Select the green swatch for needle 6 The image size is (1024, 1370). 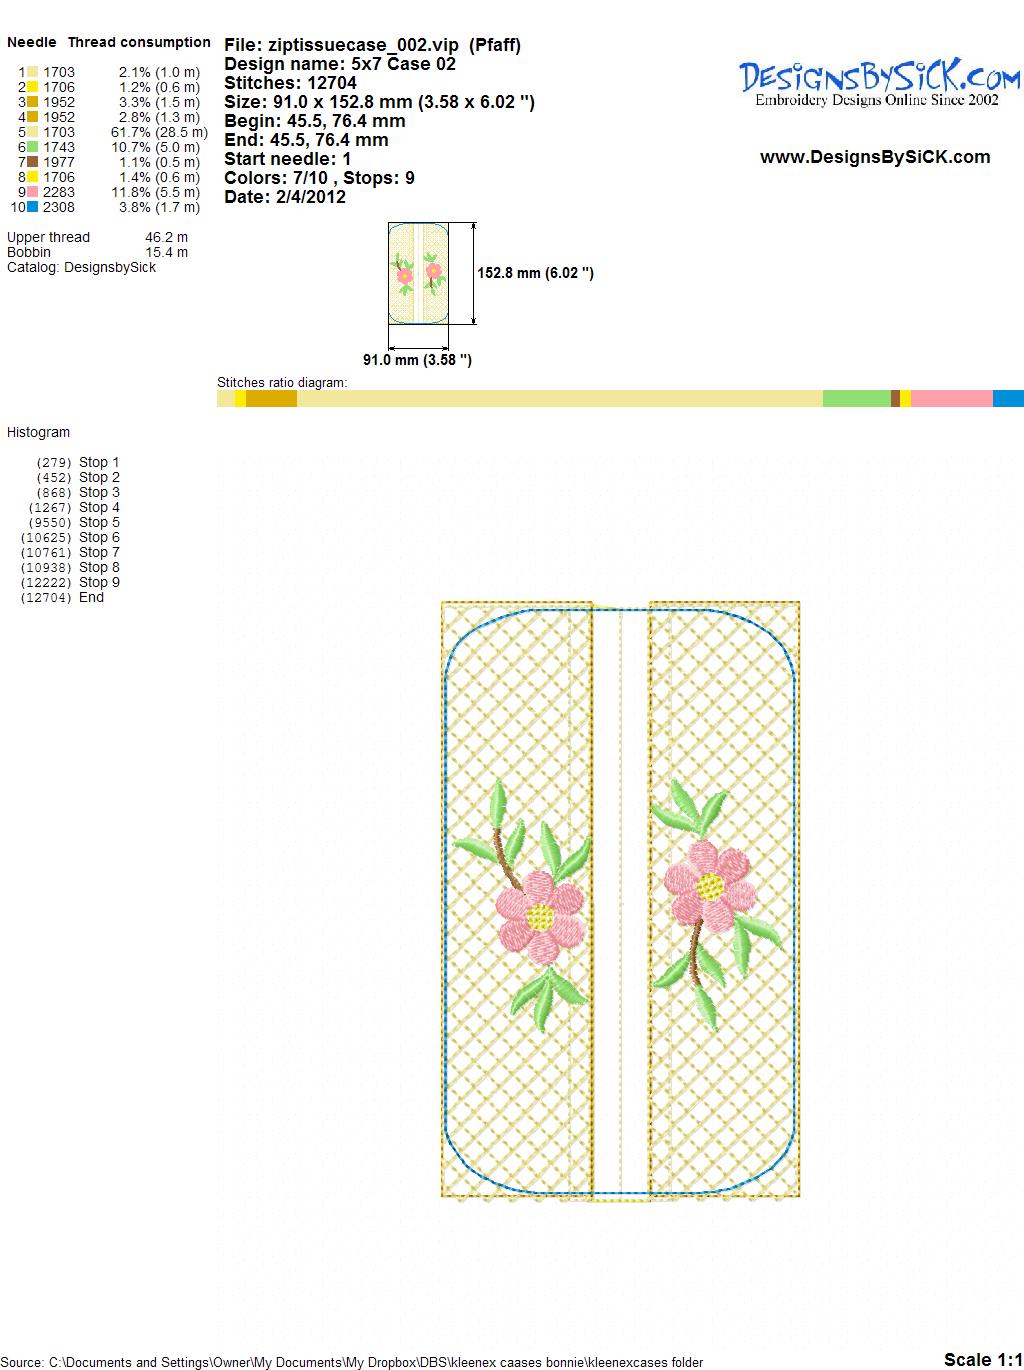[x=32, y=147]
